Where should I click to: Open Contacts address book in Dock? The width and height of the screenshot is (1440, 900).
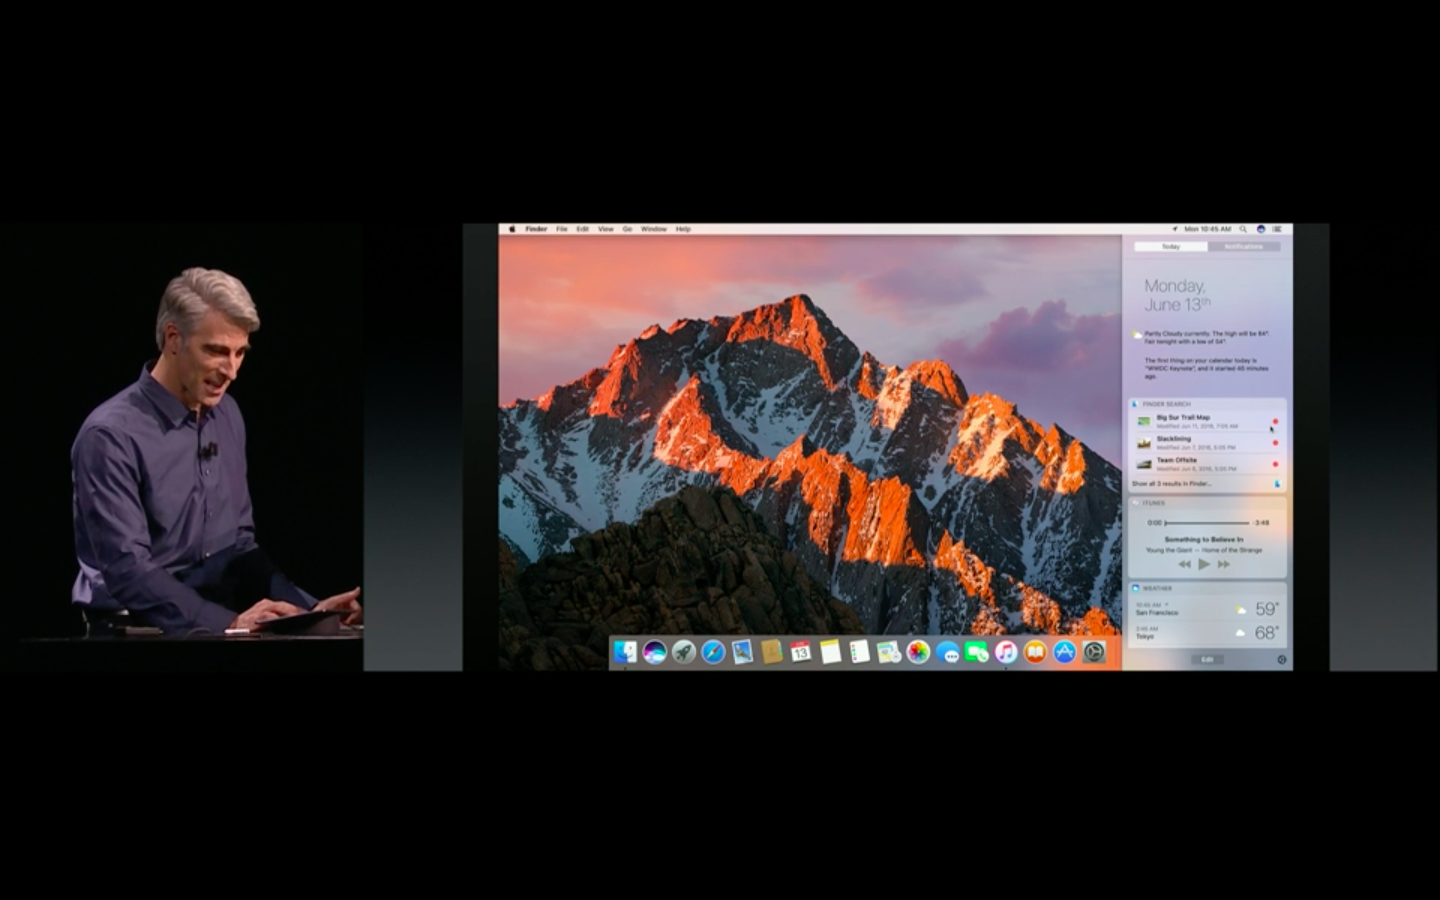[x=771, y=653]
